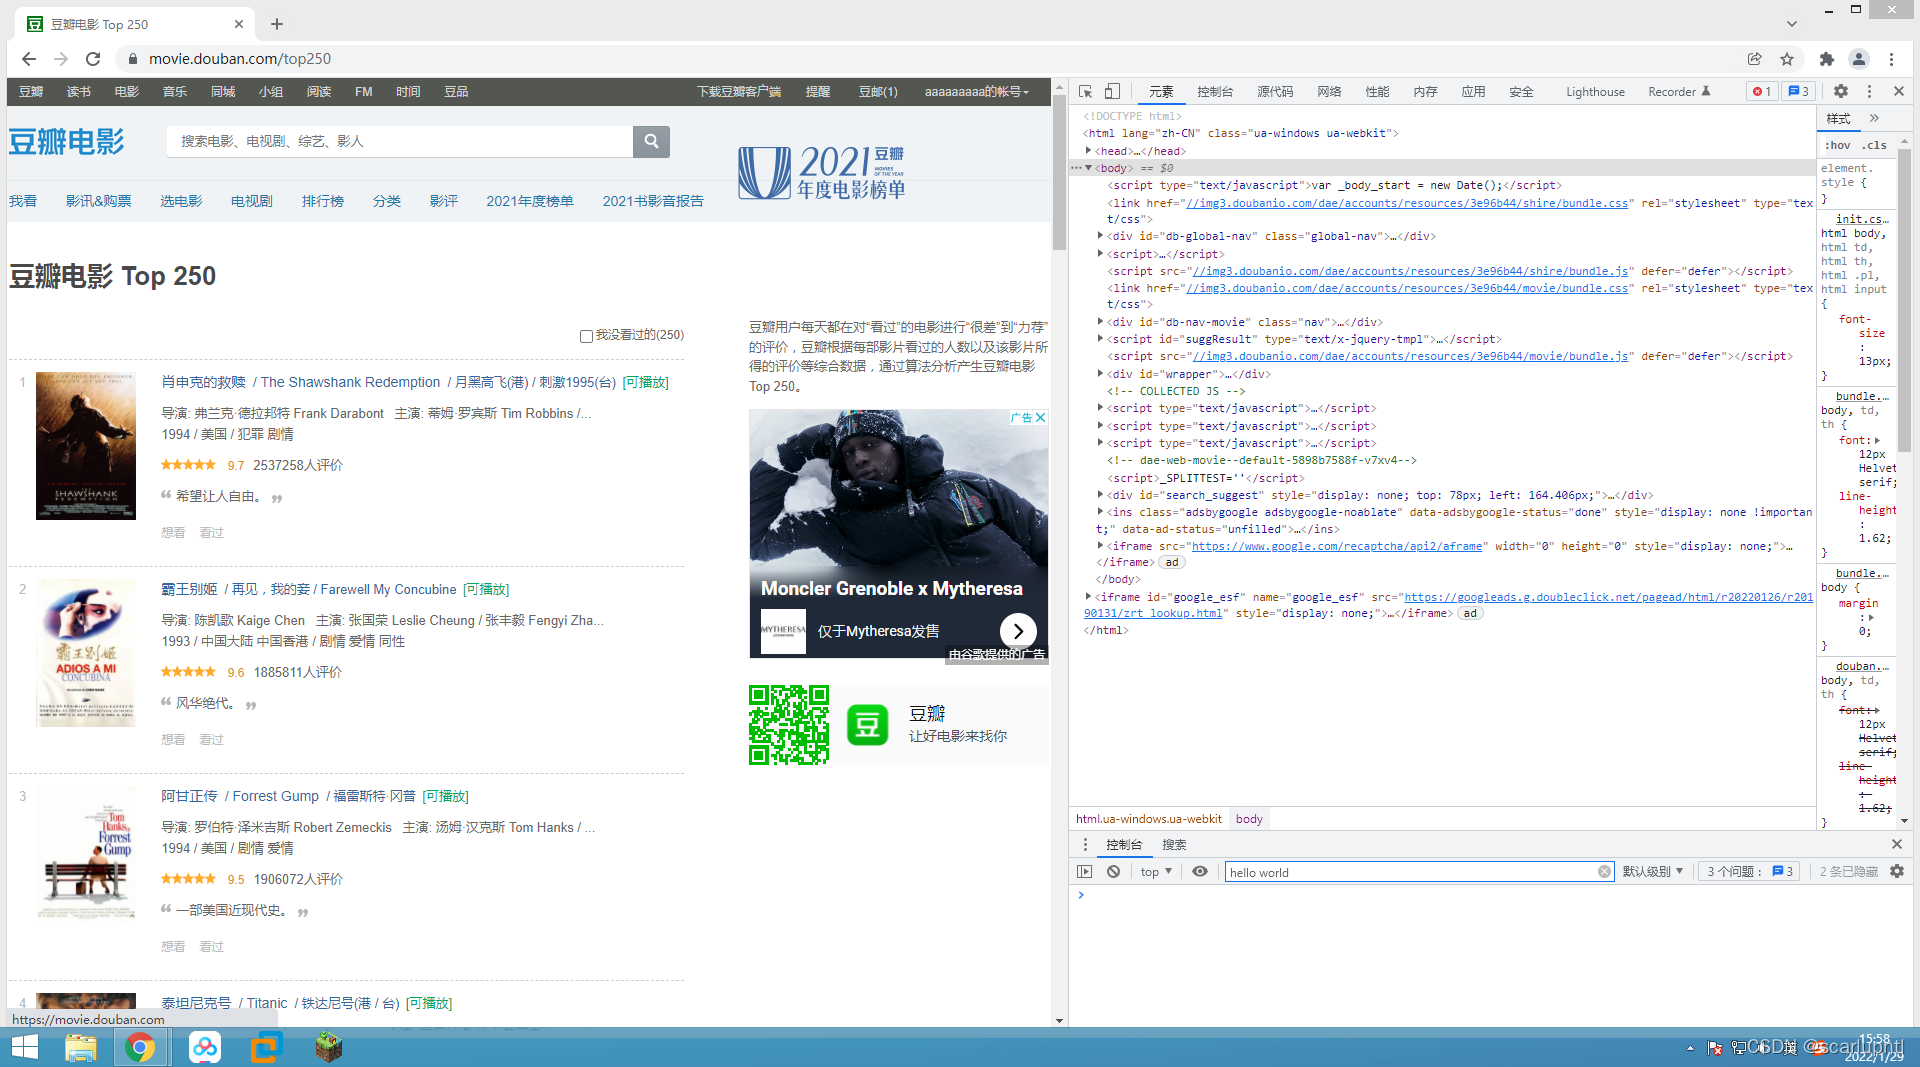Switch to the 网络 tab
The image size is (1920, 1067).
tap(1329, 91)
